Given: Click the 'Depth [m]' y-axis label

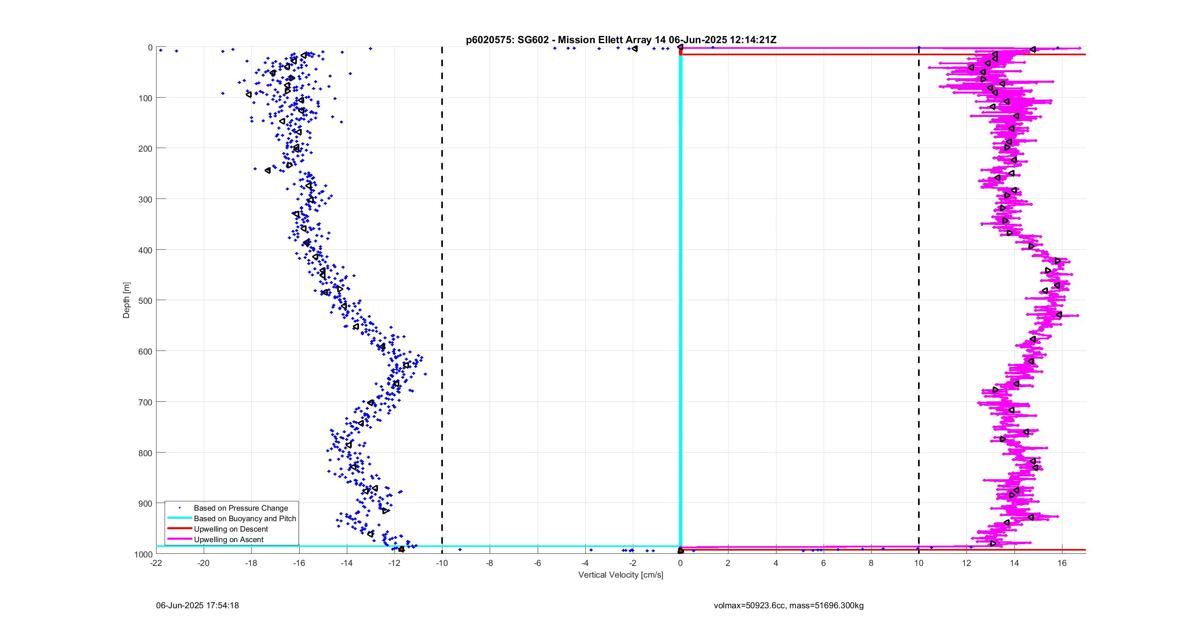Looking at the screenshot, I should pyautogui.click(x=127, y=299).
